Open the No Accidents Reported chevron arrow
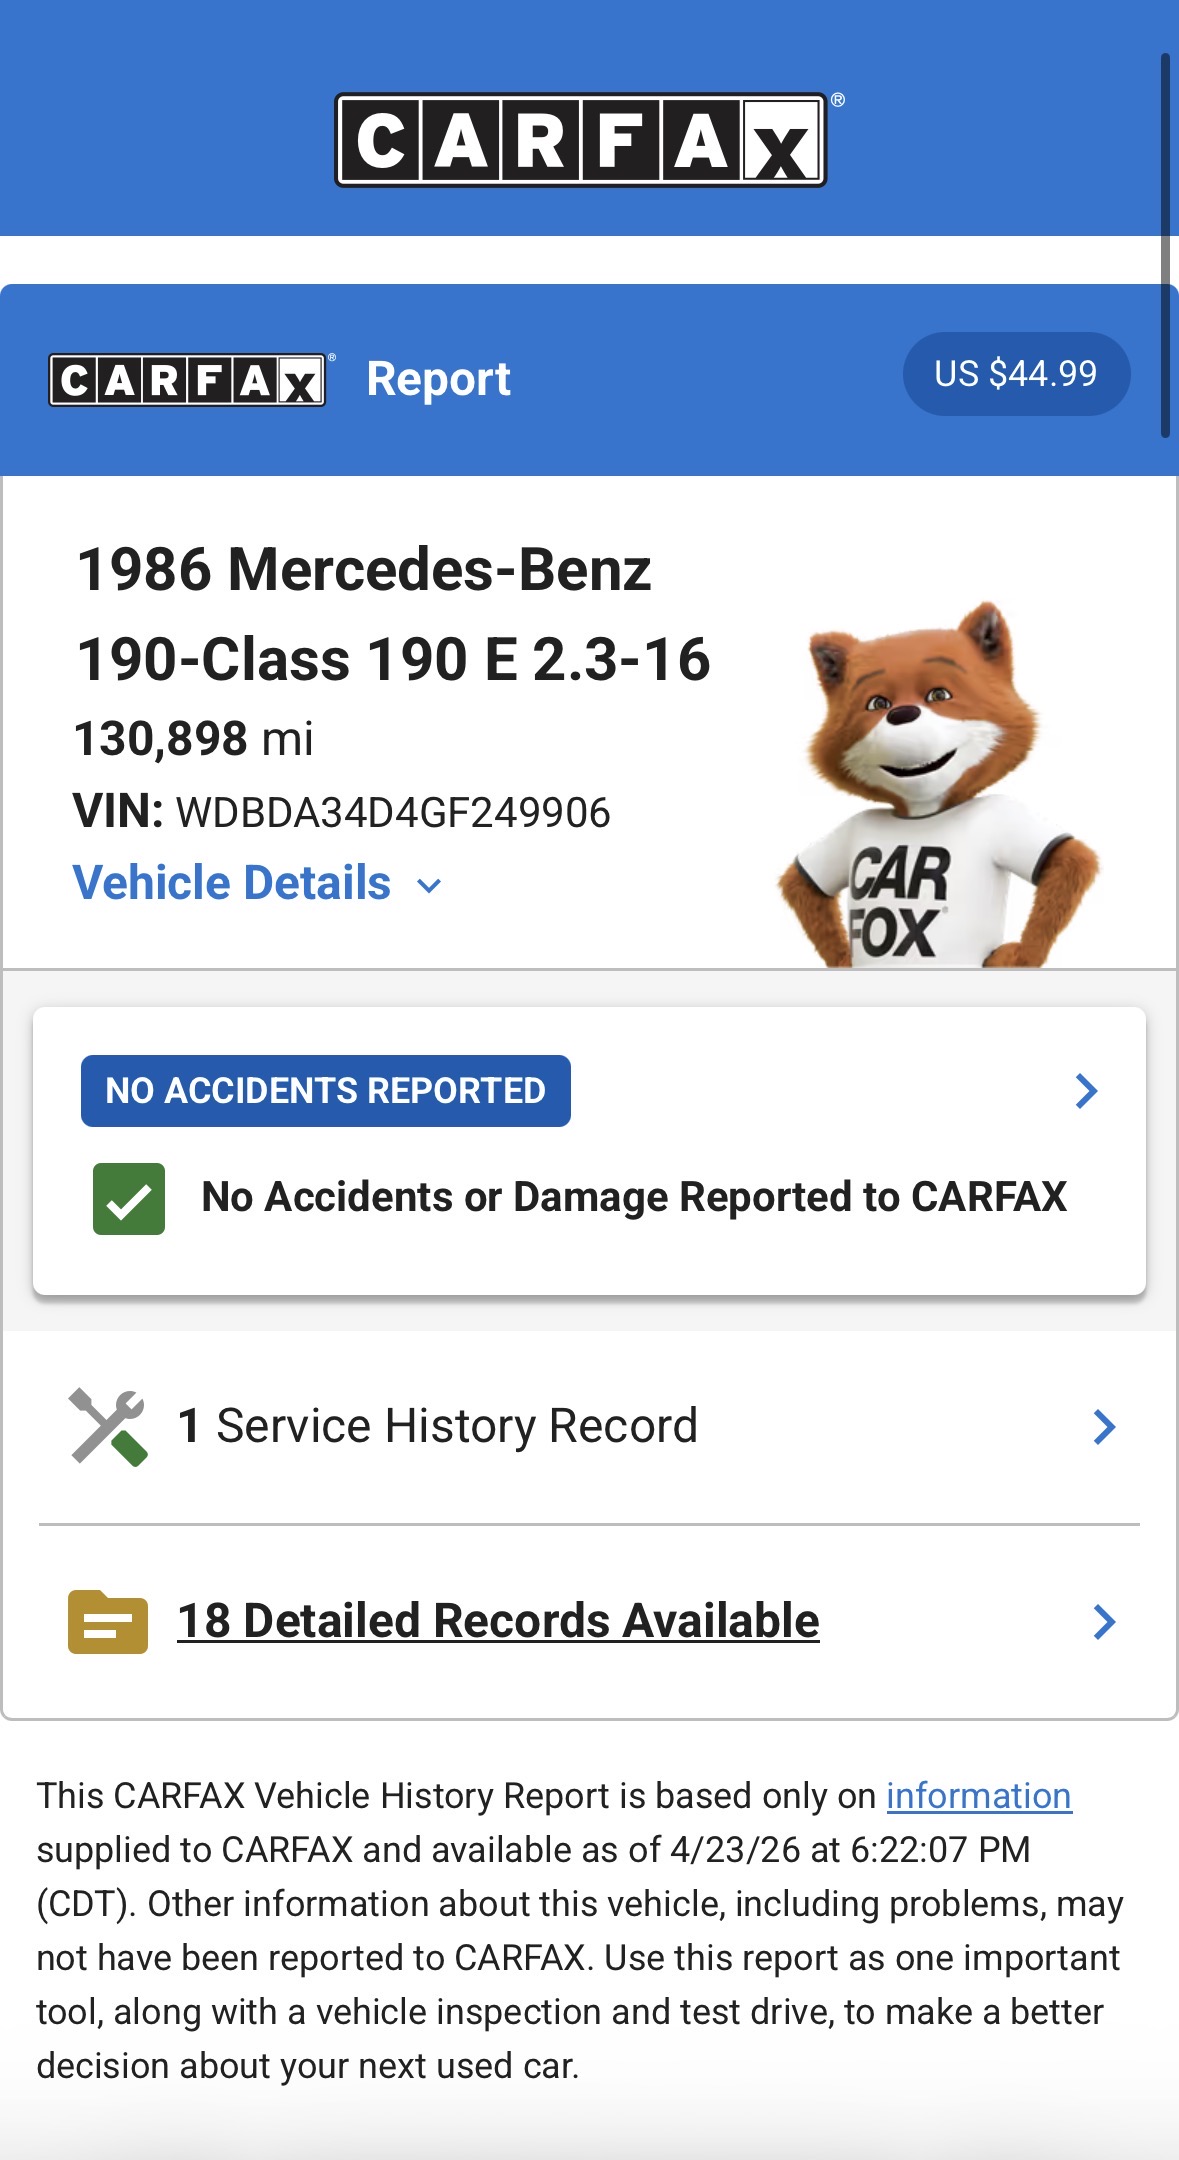This screenshot has height=2160, width=1179. (1086, 1091)
